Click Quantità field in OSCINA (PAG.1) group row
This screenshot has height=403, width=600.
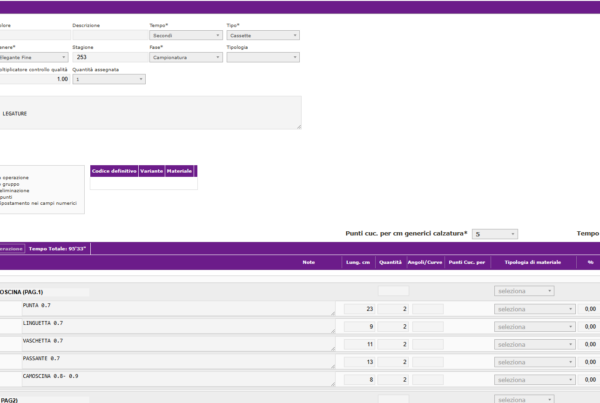pos(393,291)
